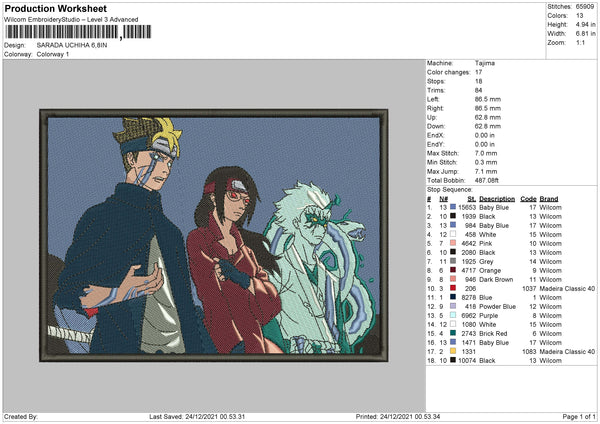600x424 pixels.
Task: Click the Baby Blue swatch in stop 3
Action: coord(453,225)
